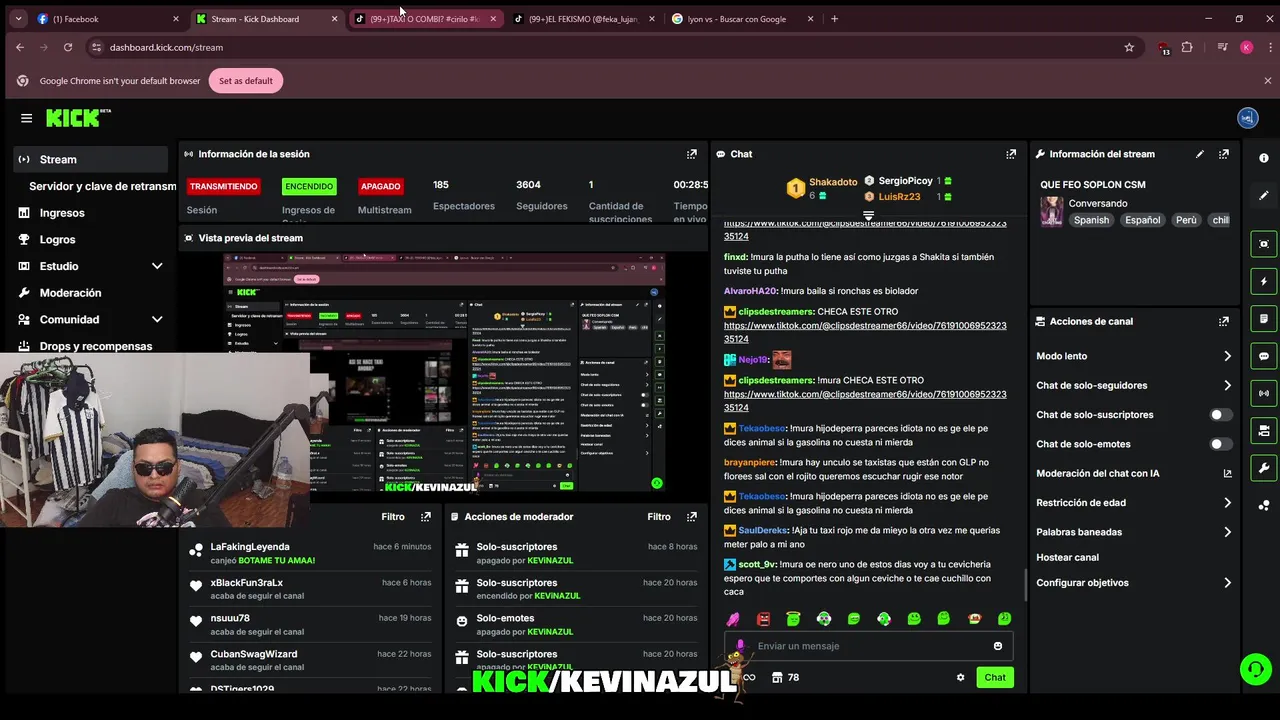The image size is (1280, 720).
Task: Expand Palabras baneadas options
Action: (1227, 532)
